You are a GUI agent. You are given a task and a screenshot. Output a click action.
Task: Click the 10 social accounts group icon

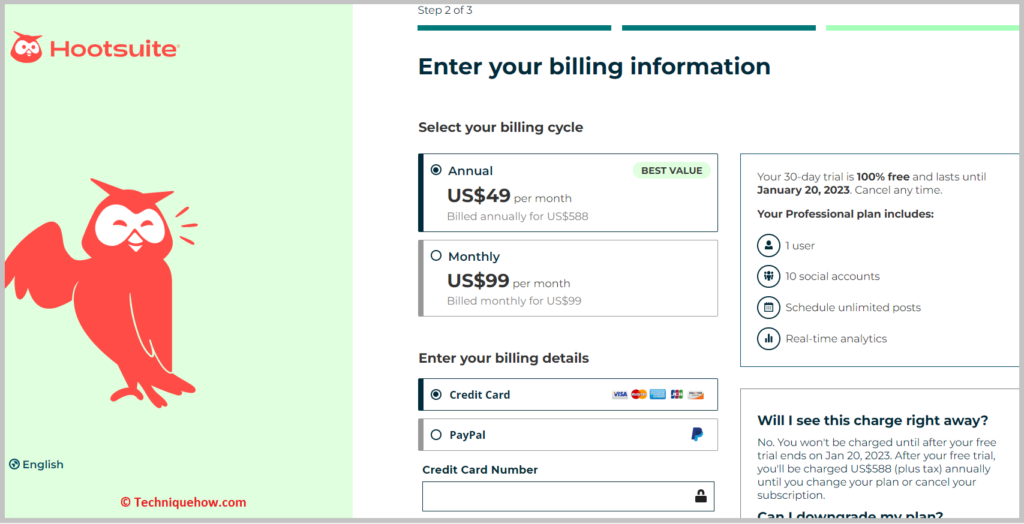point(769,276)
